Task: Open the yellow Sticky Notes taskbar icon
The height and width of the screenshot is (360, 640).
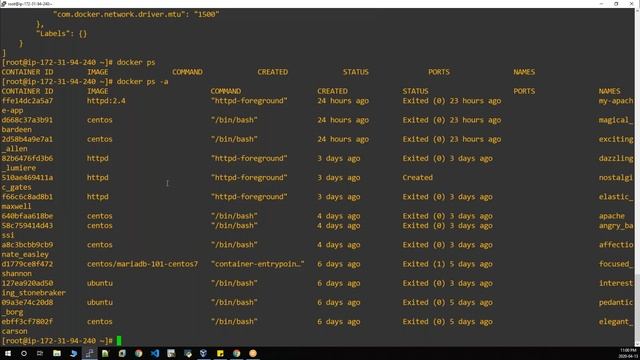Action: (220, 353)
